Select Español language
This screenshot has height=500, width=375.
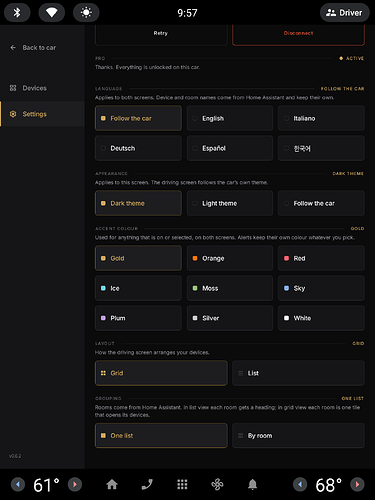coord(230,148)
